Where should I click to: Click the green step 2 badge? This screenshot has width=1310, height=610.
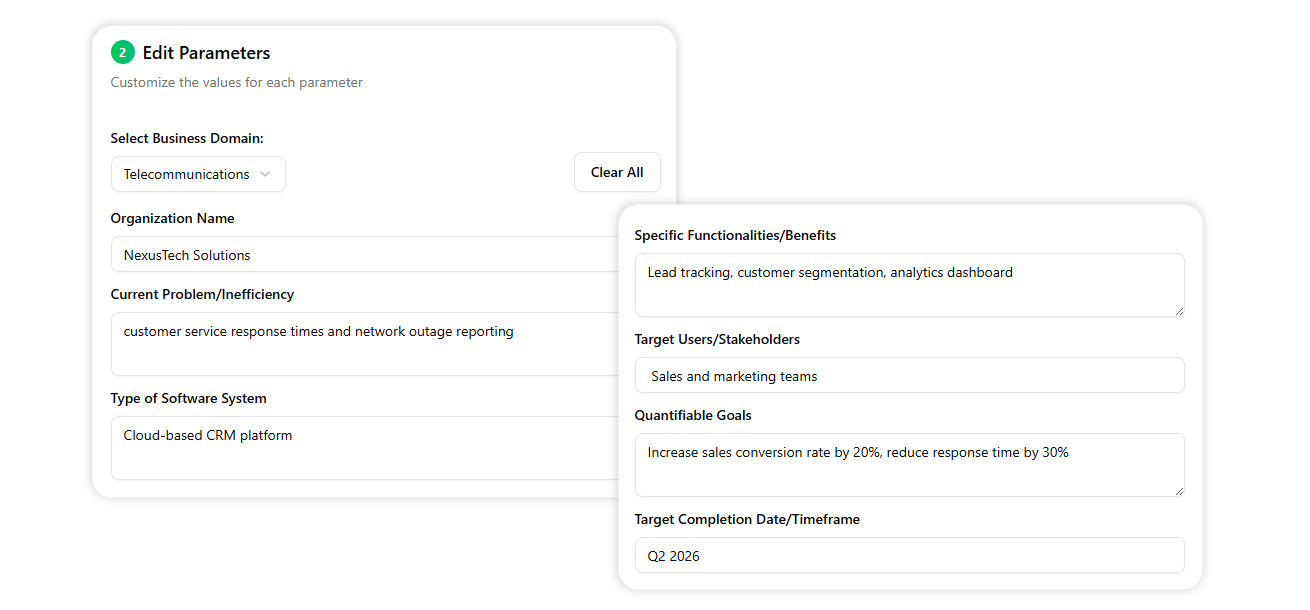pyautogui.click(x=122, y=53)
